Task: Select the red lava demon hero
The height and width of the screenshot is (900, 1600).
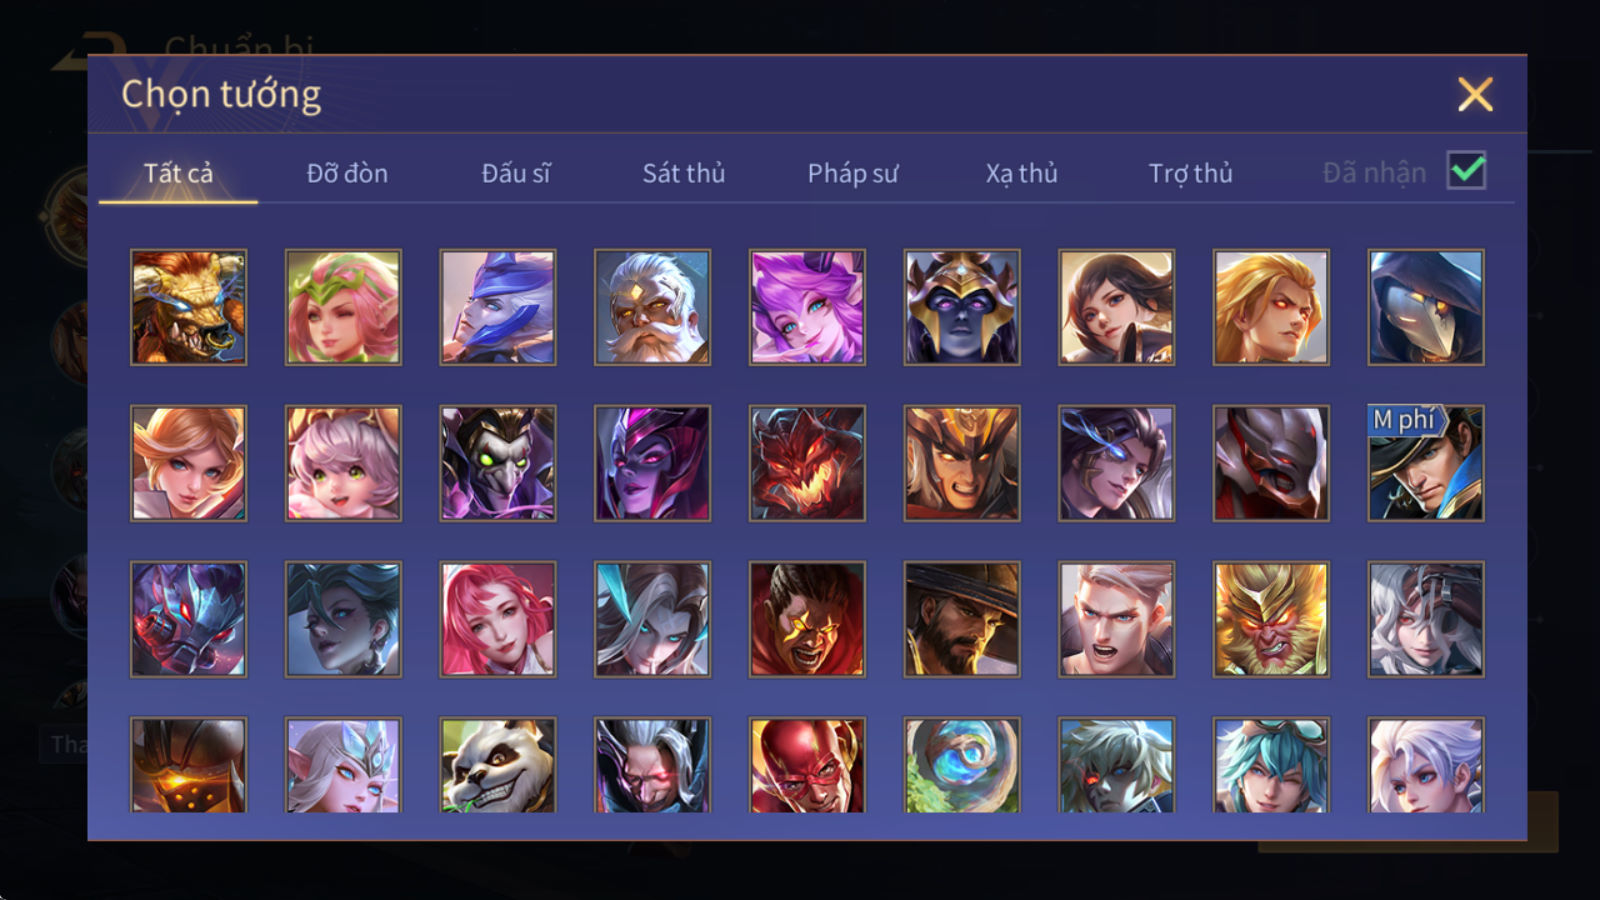Action: click(807, 463)
